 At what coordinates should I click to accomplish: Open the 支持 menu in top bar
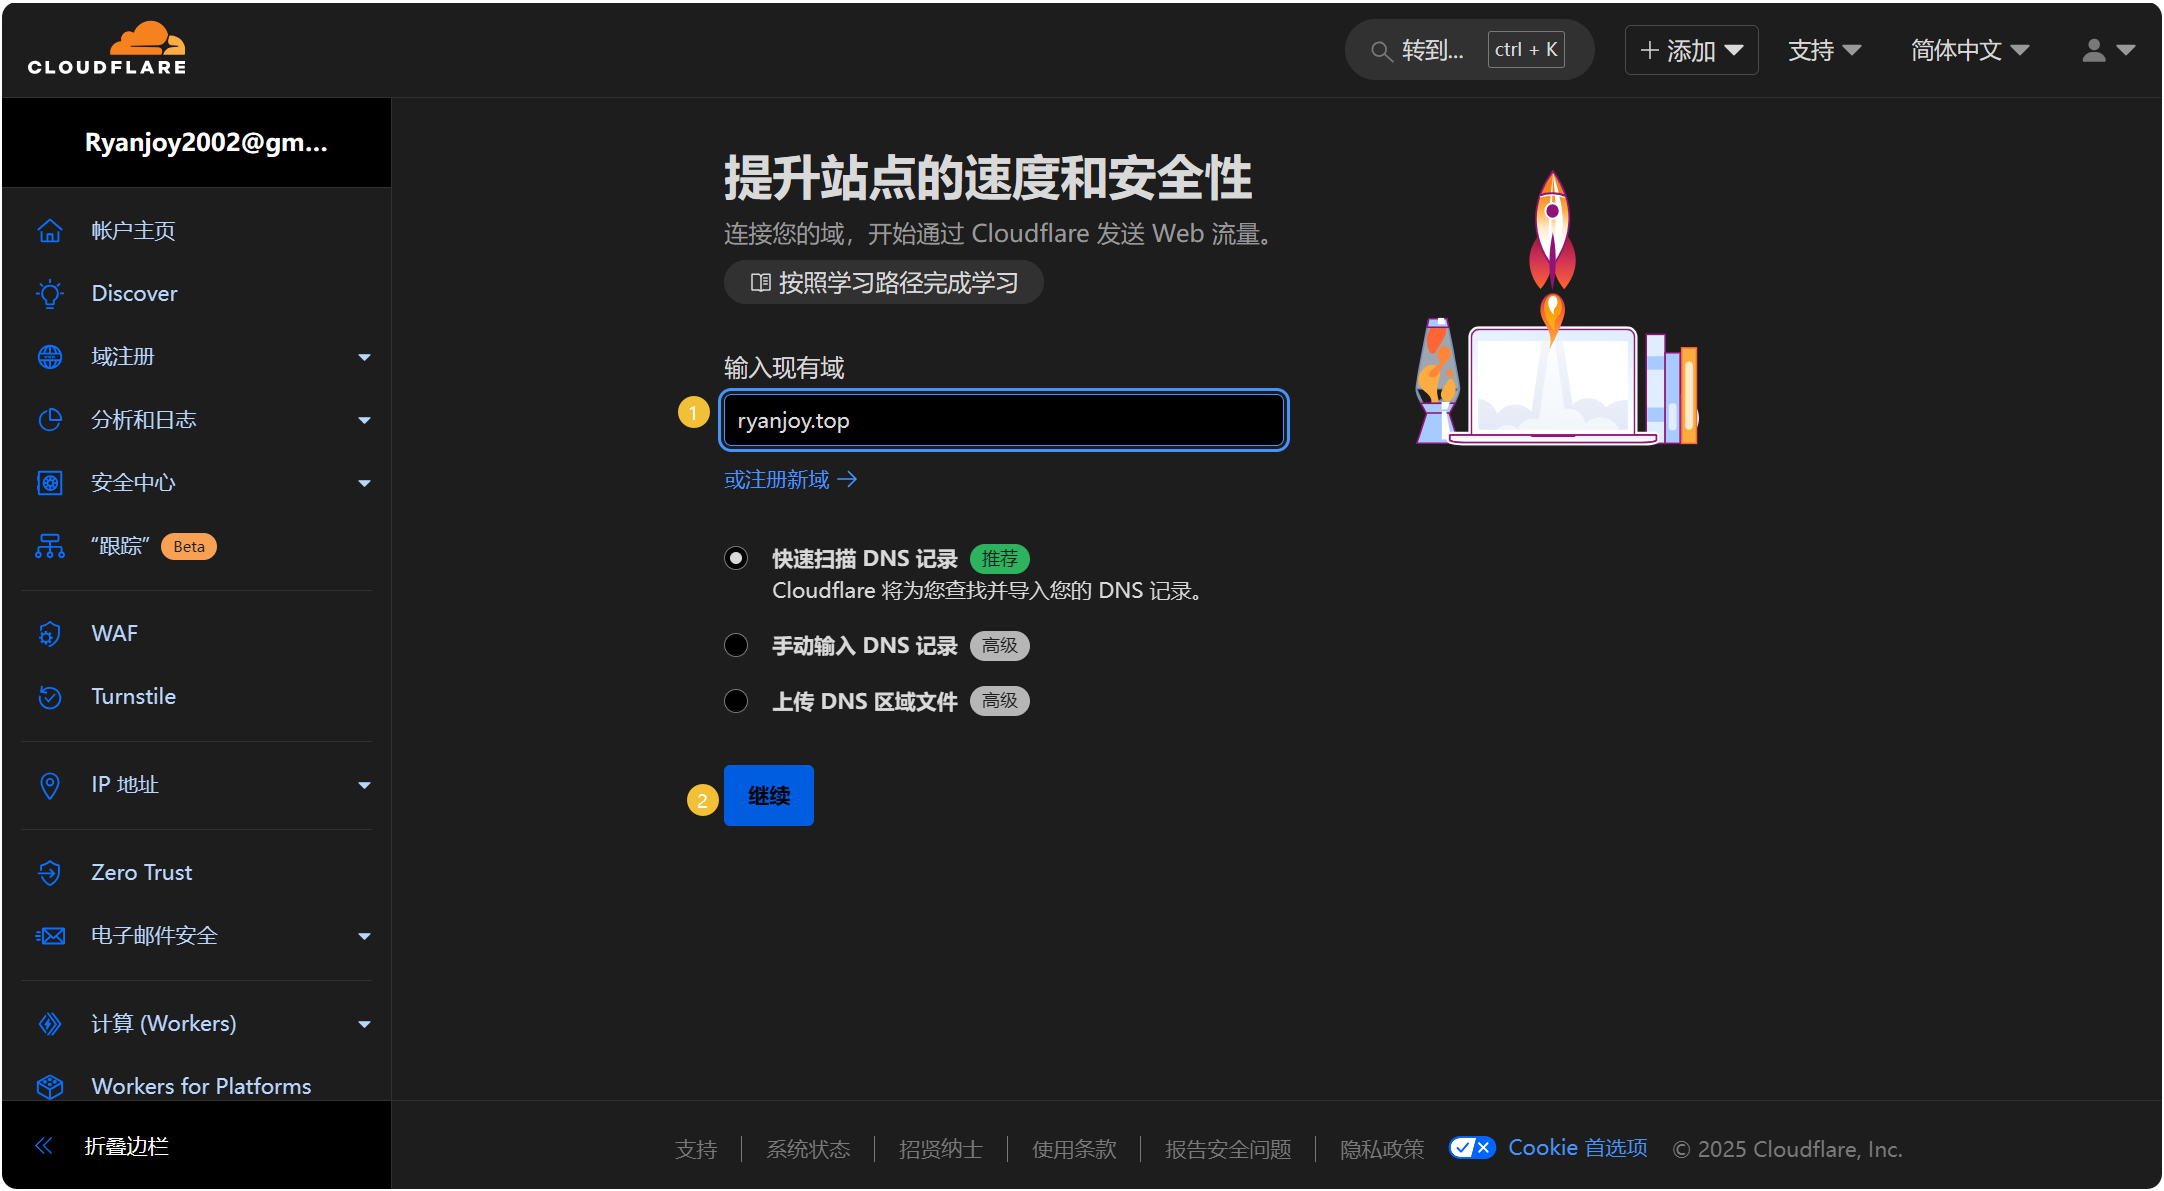1823,49
